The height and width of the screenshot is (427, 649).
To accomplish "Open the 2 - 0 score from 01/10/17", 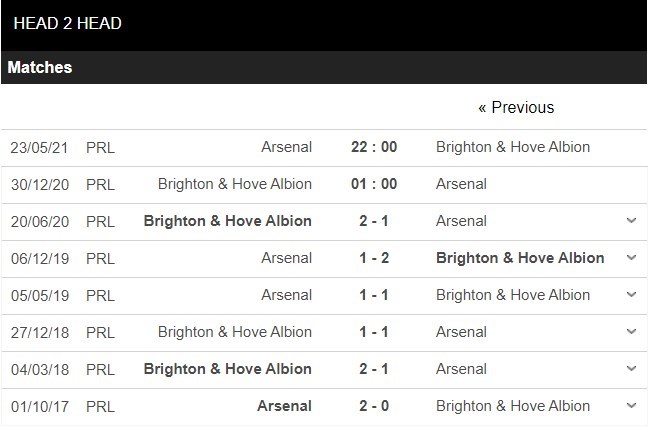I will 374,406.
